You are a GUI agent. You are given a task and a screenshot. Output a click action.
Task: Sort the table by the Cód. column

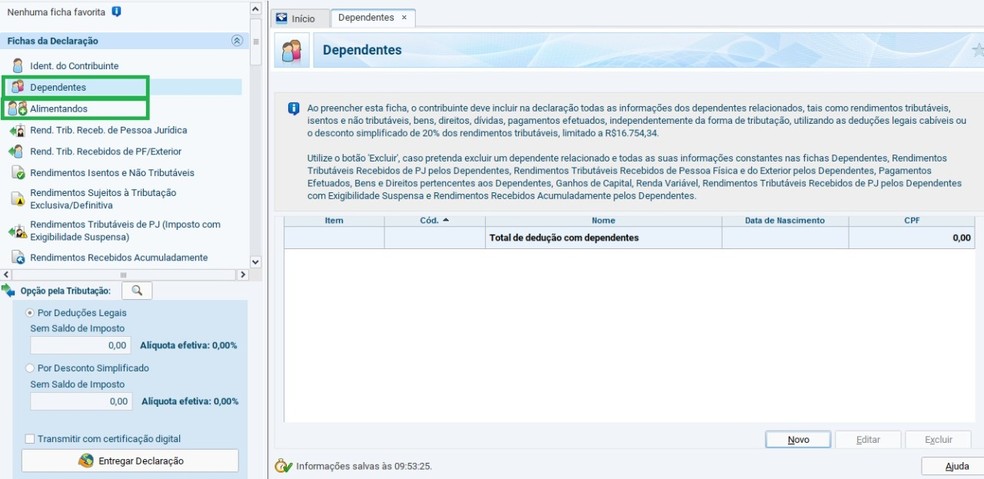tap(434, 220)
